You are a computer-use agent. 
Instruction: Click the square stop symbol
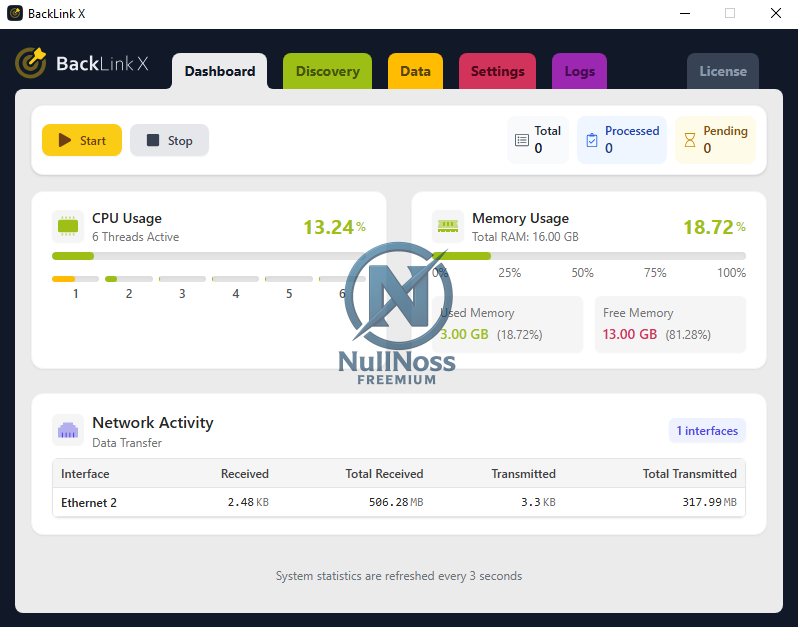153,140
